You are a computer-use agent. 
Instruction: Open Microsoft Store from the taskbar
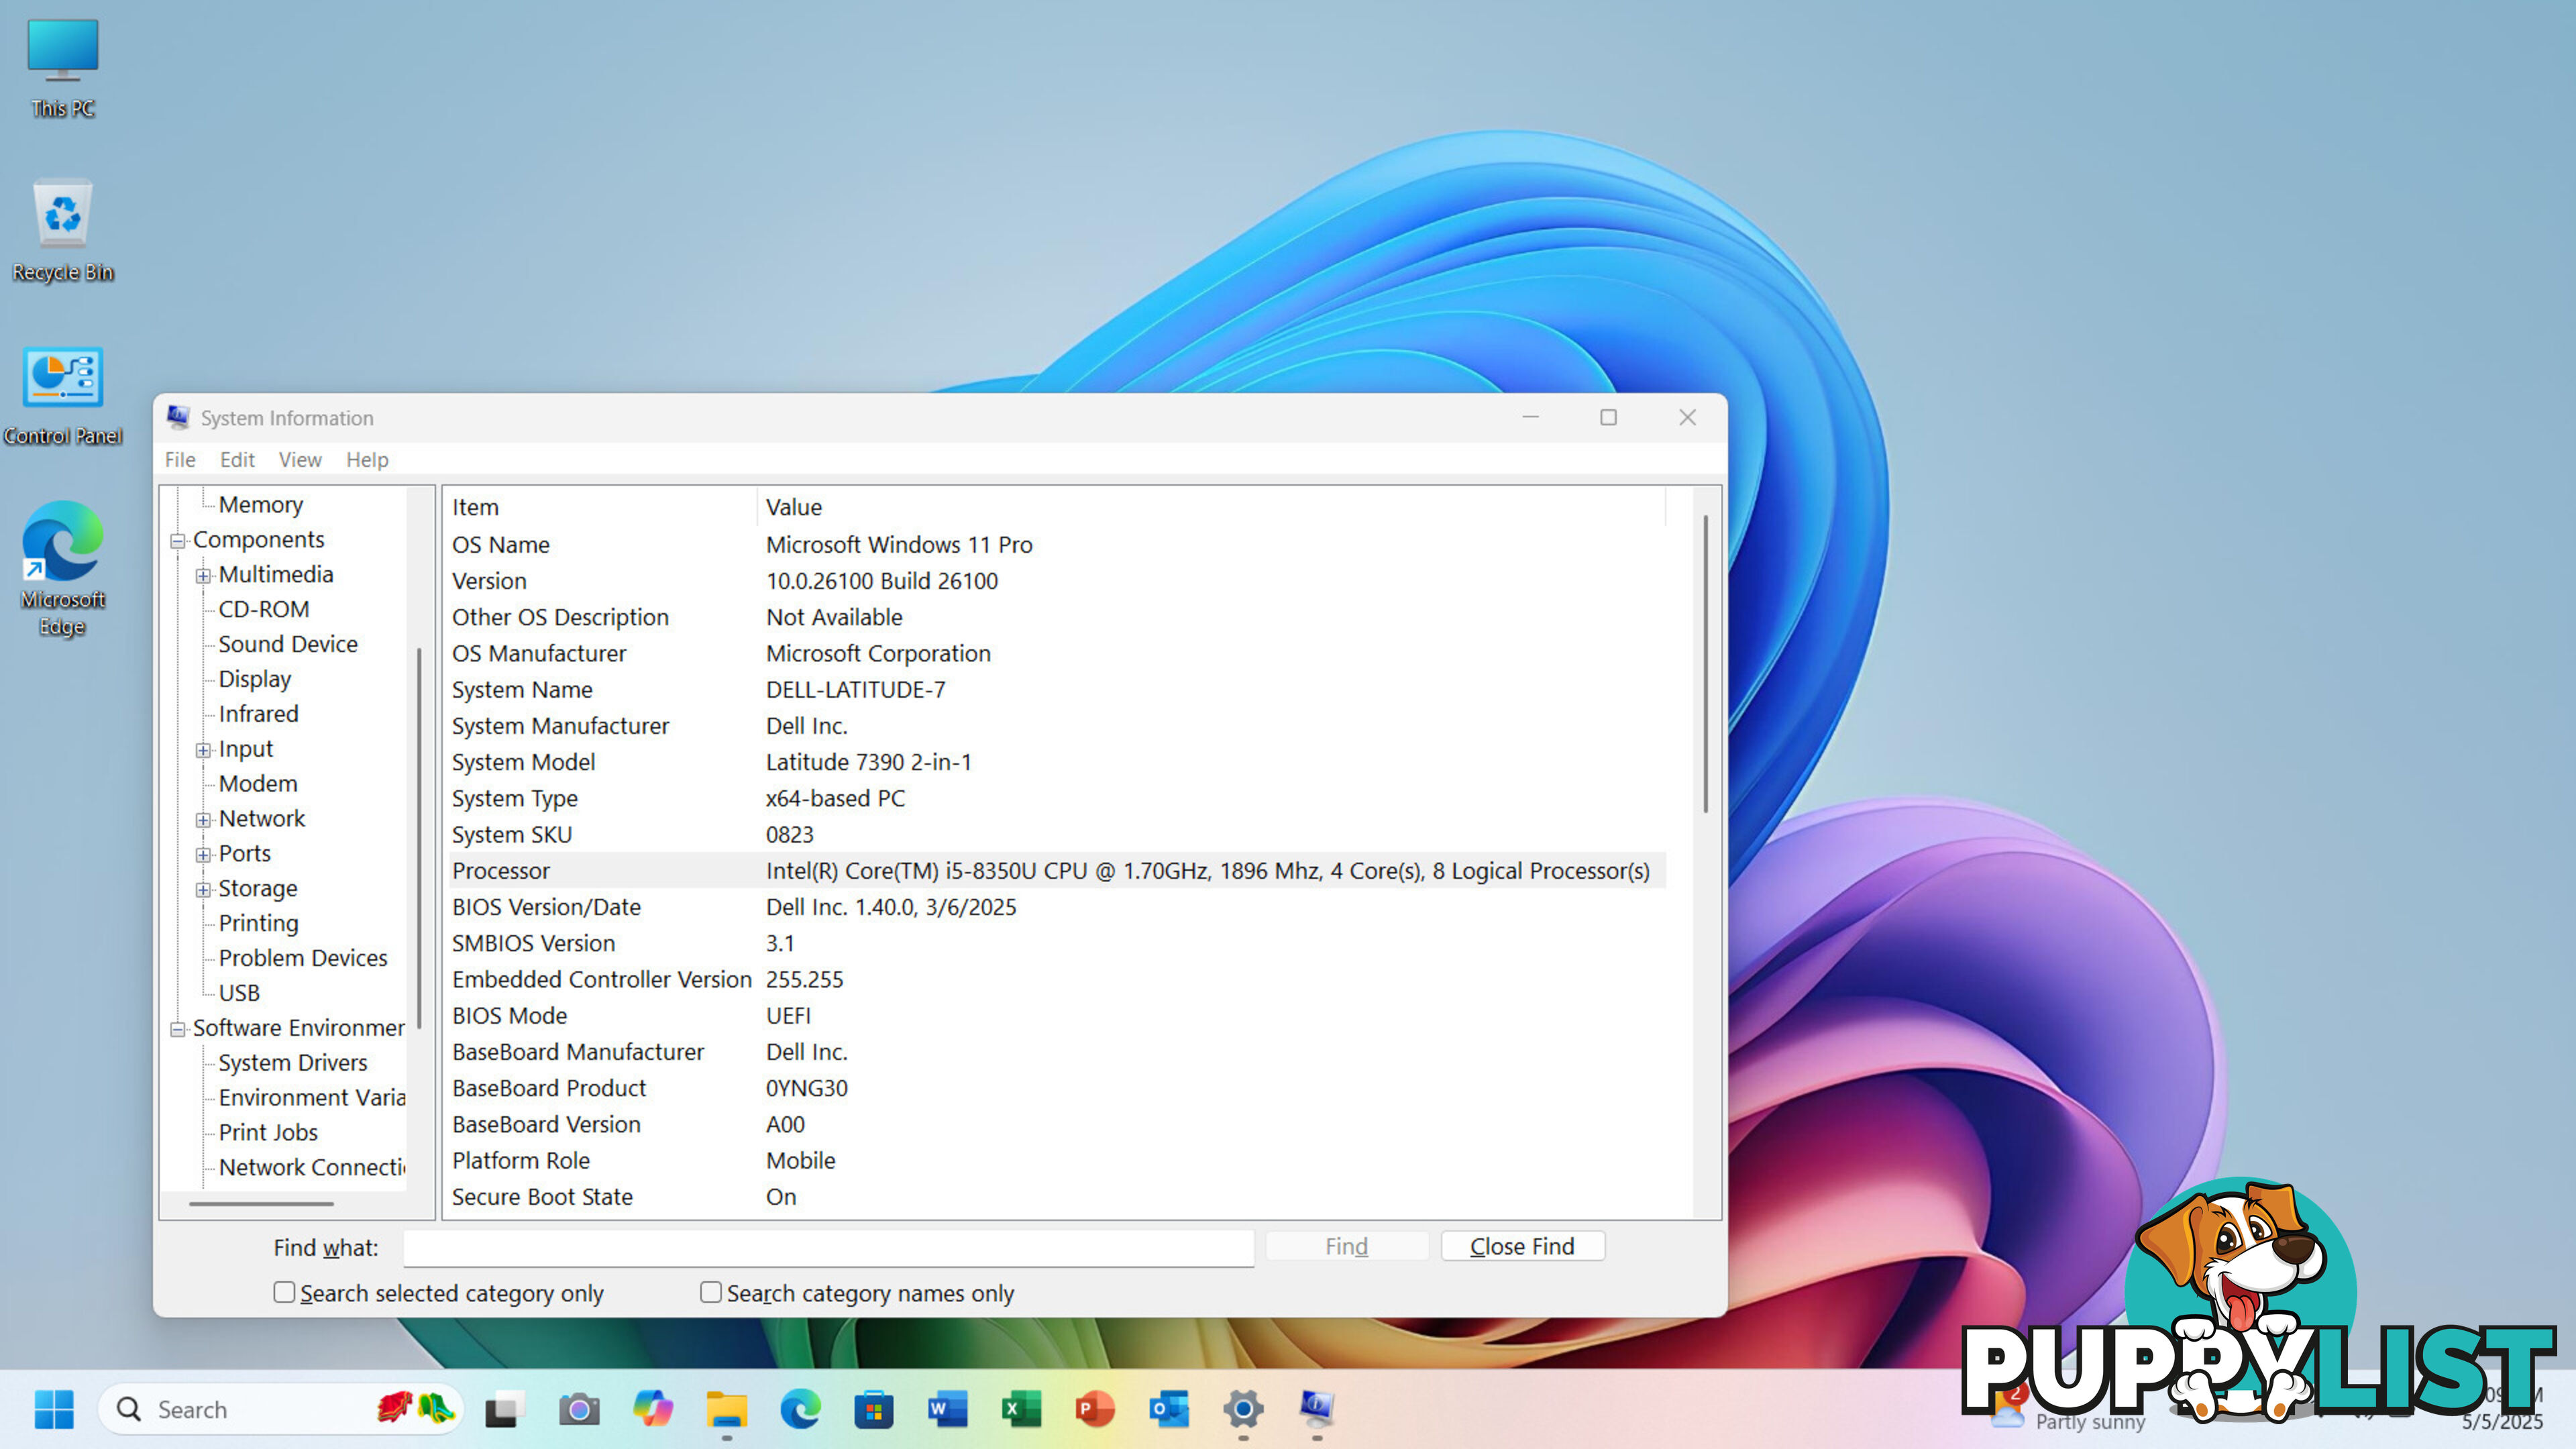(874, 1409)
